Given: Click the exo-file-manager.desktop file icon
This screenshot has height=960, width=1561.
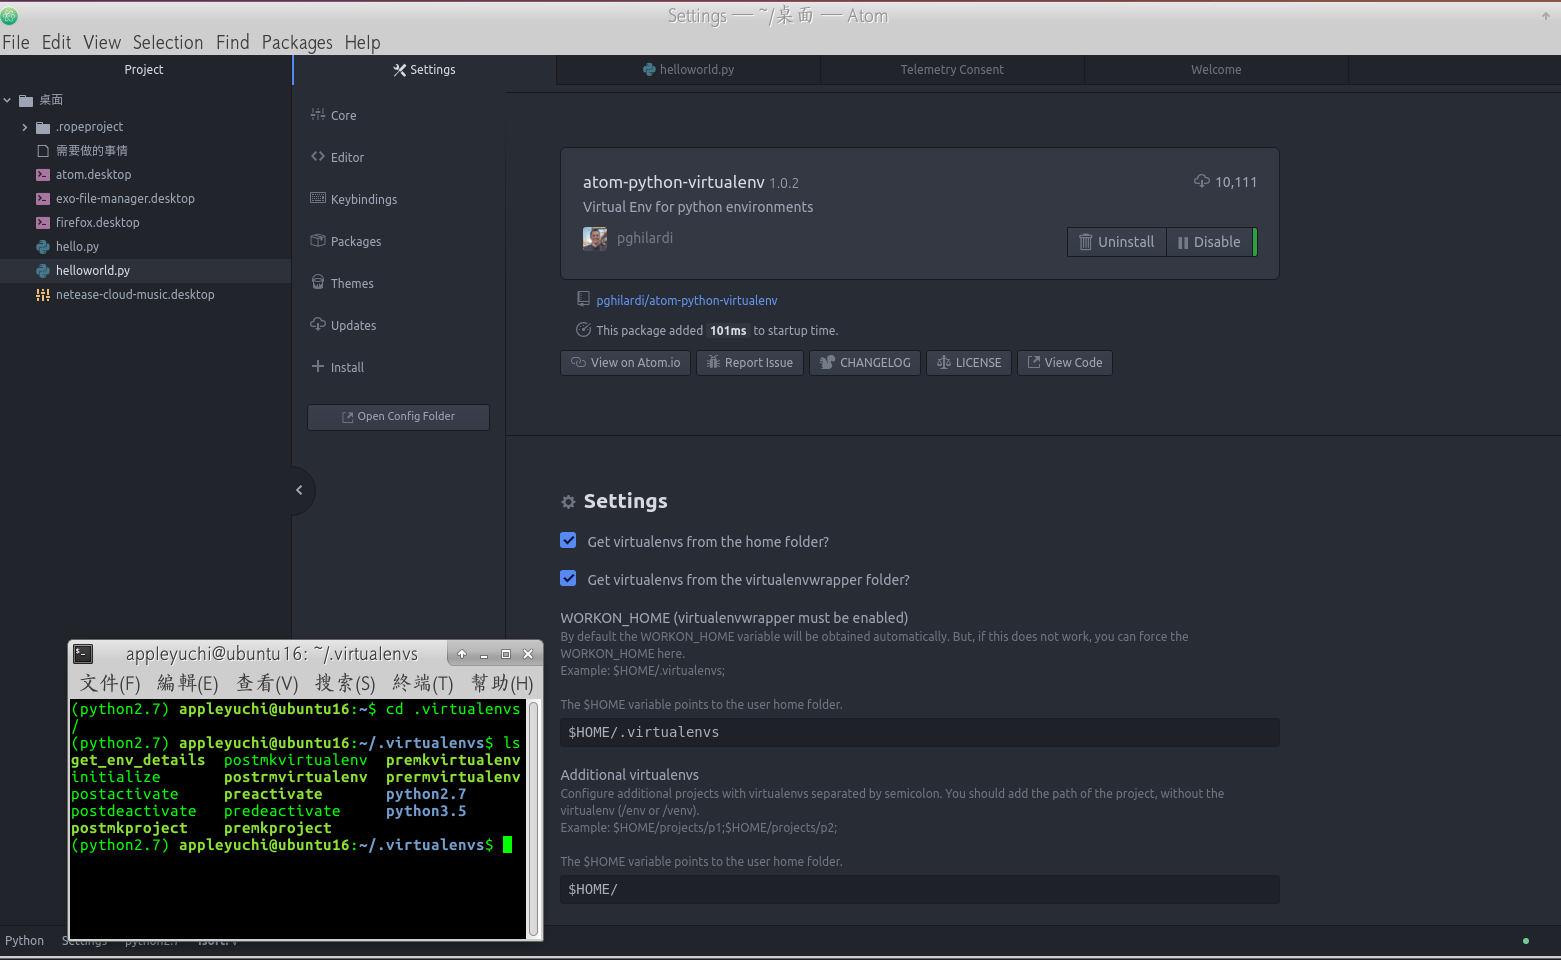Looking at the screenshot, I should [x=43, y=198].
